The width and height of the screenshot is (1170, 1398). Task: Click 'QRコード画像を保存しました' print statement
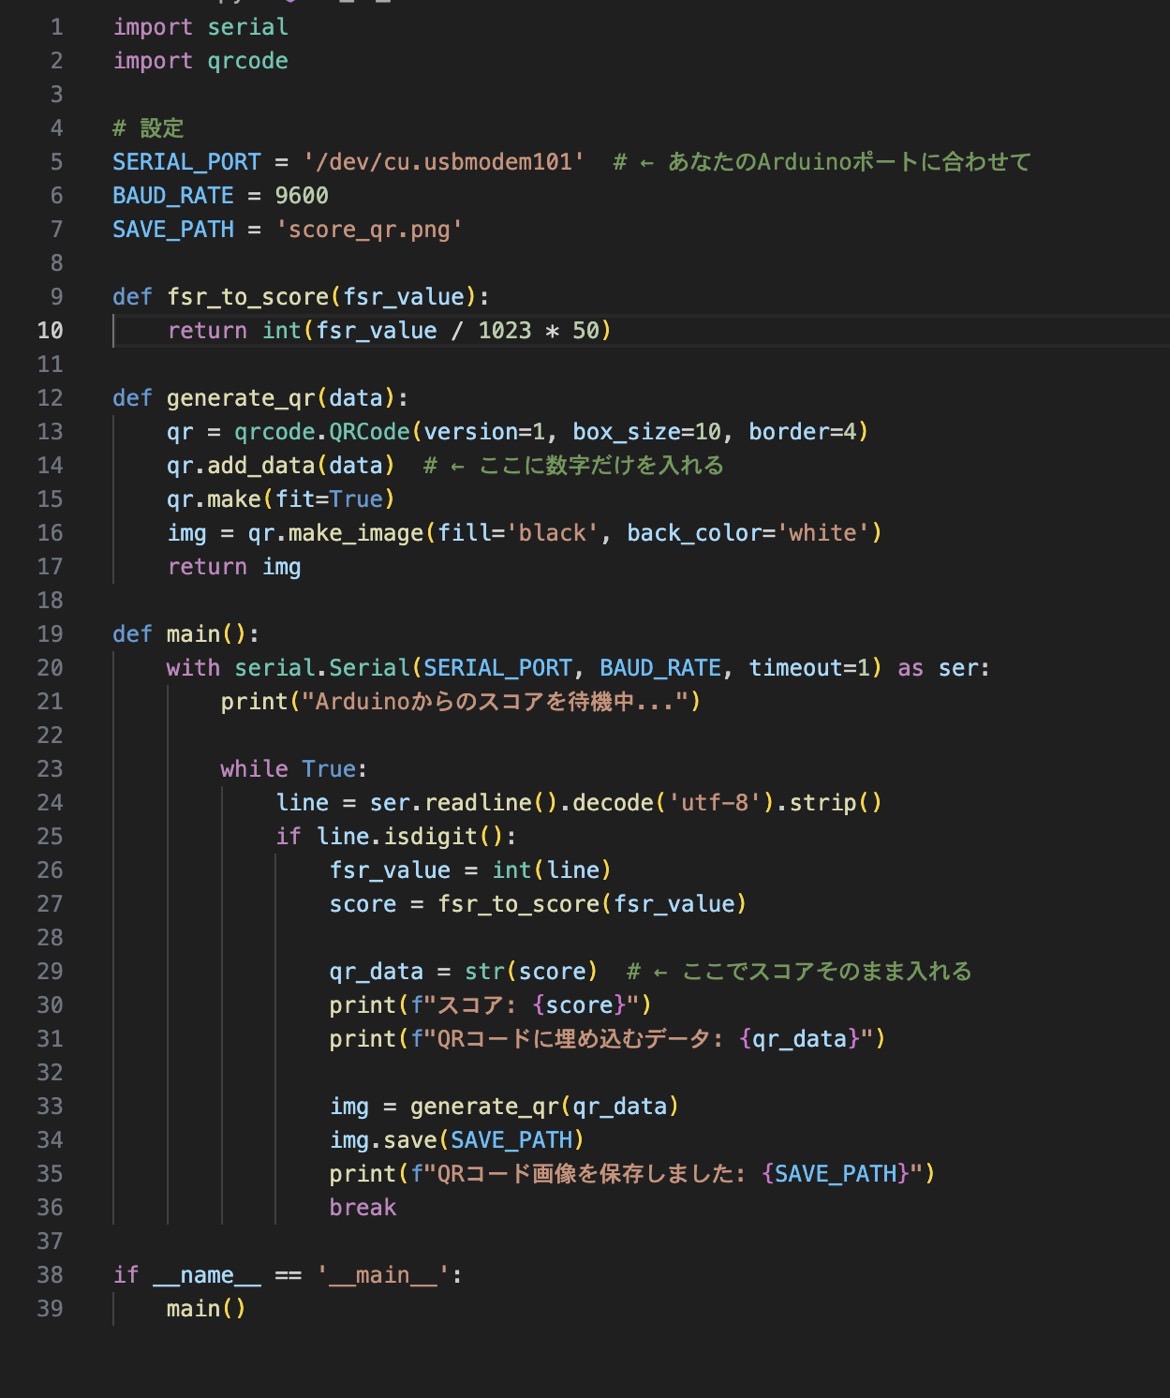click(632, 1174)
